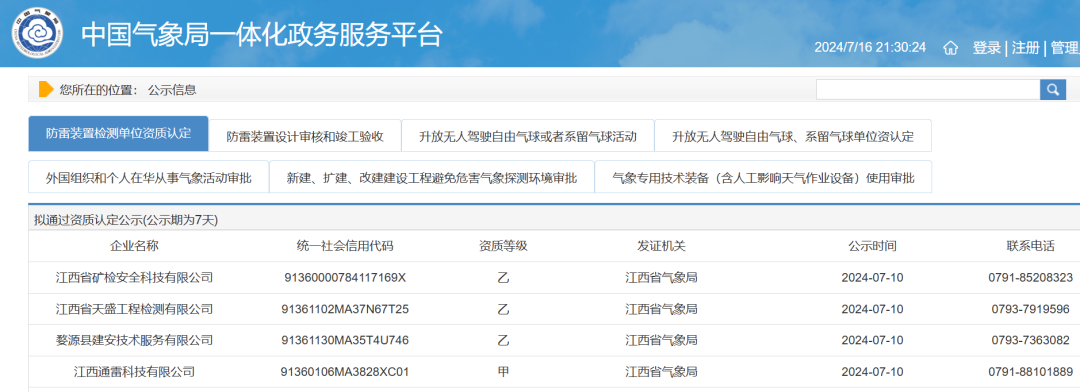This screenshot has width=1080, height=392.
Task: Click credit code 91360000784117169X
Action: coord(345,278)
